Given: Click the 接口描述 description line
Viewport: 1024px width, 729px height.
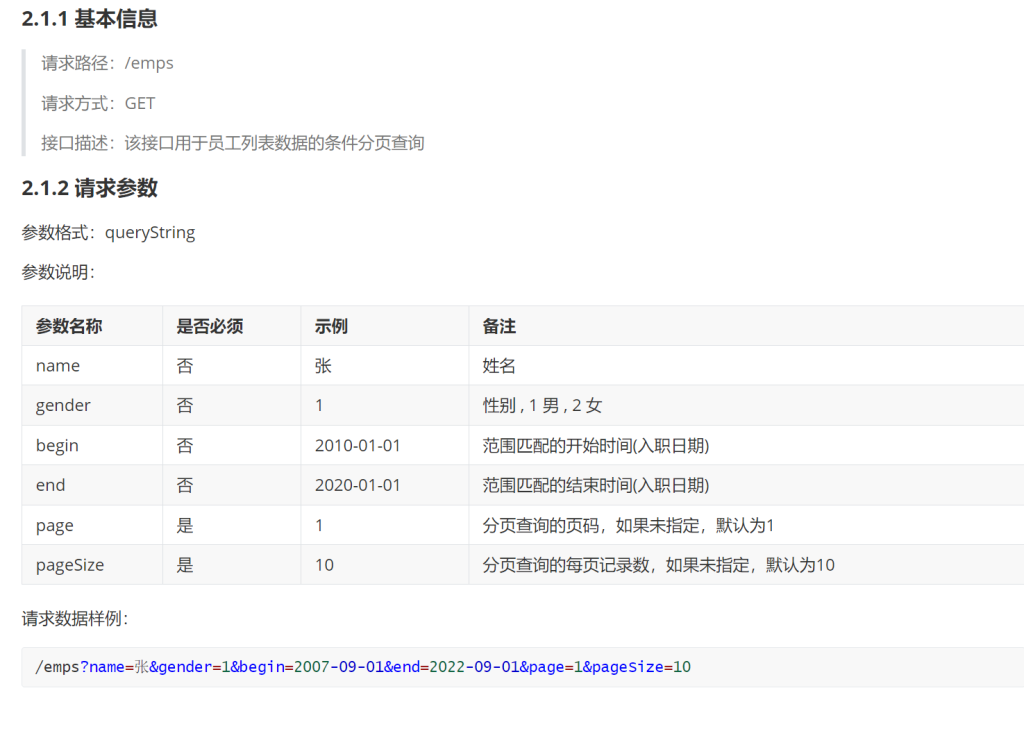Looking at the screenshot, I should [232, 143].
